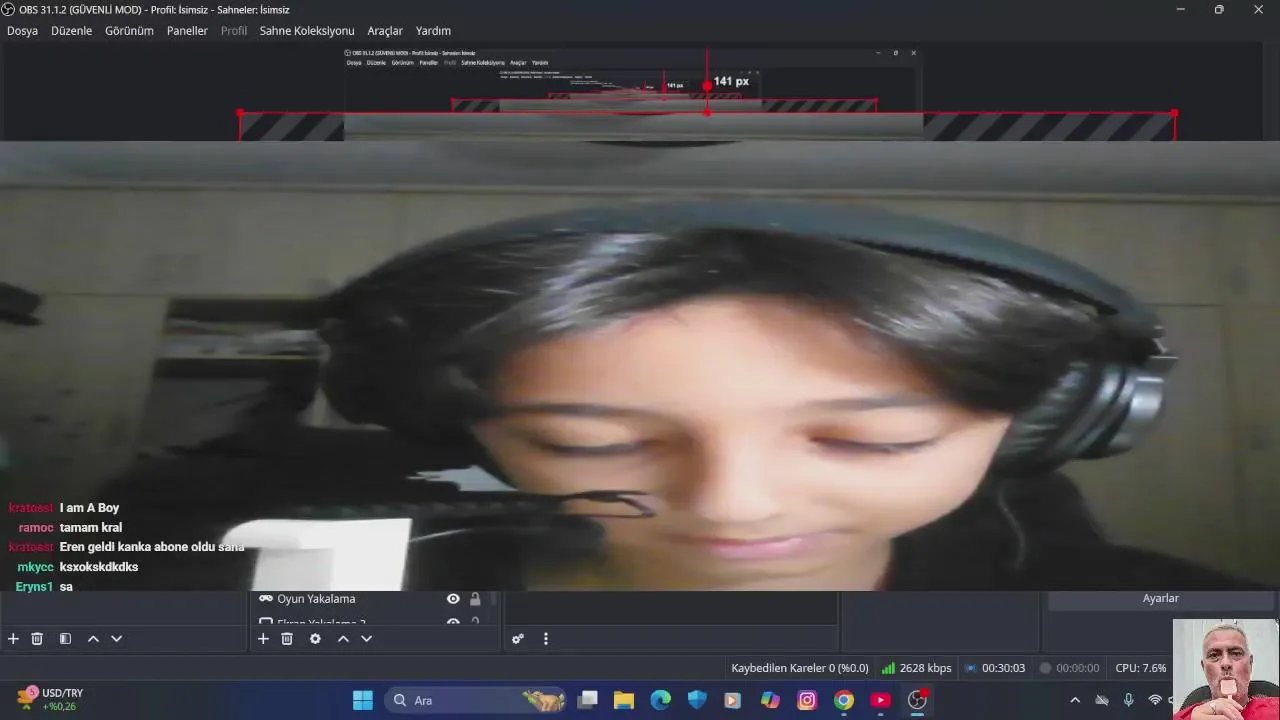Move scene up arrow
This screenshot has height=720, width=1280.
click(93, 638)
